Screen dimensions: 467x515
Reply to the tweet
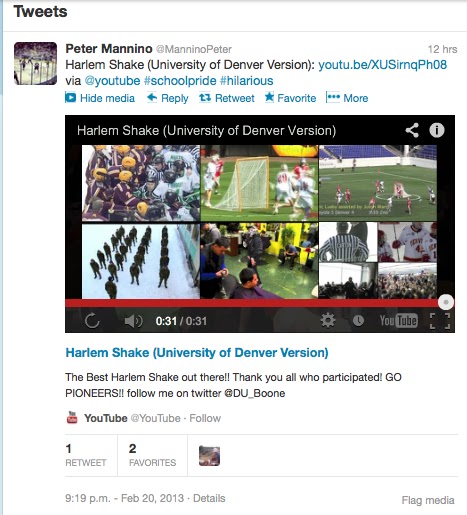(x=168, y=98)
